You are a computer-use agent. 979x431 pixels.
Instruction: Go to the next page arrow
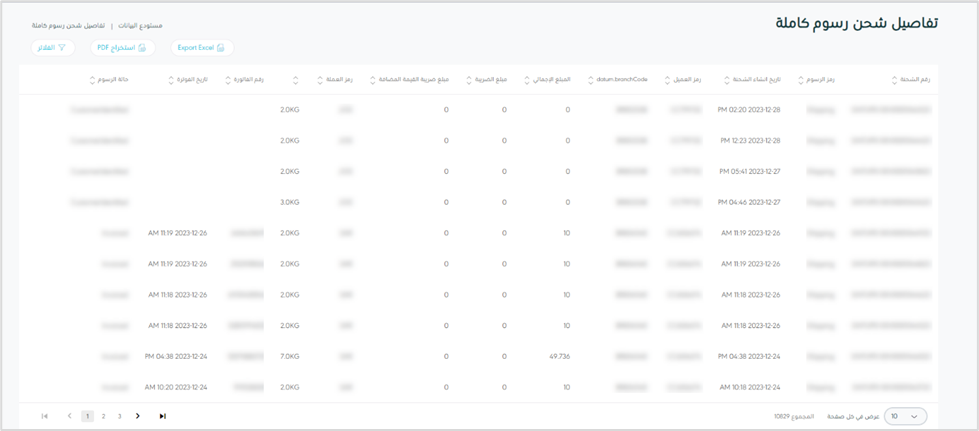tap(138, 416)
